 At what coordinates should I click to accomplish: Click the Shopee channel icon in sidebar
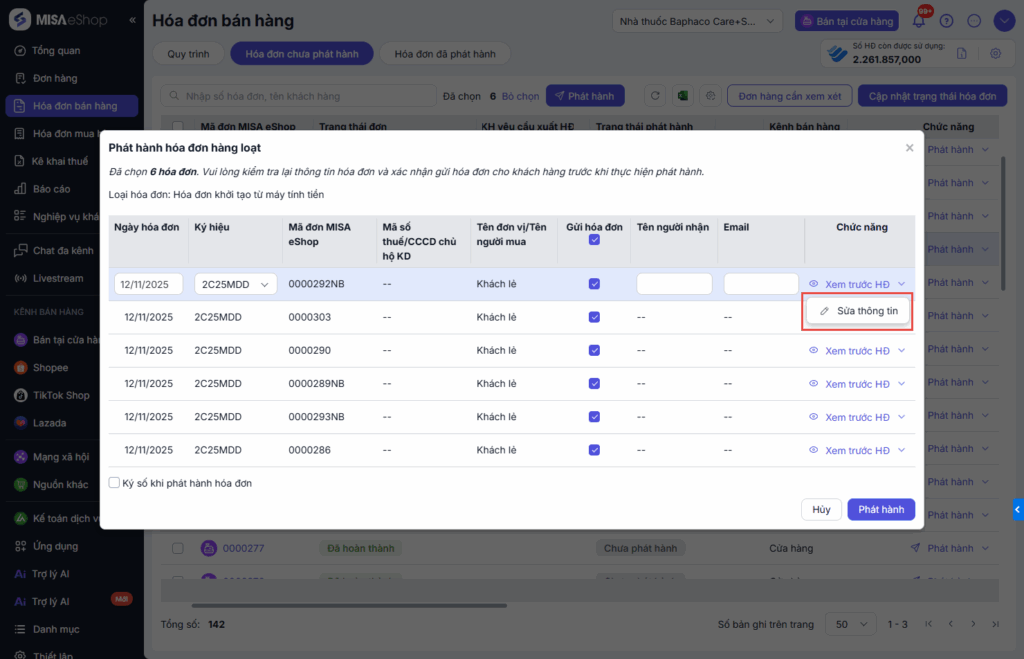(20, 368)
